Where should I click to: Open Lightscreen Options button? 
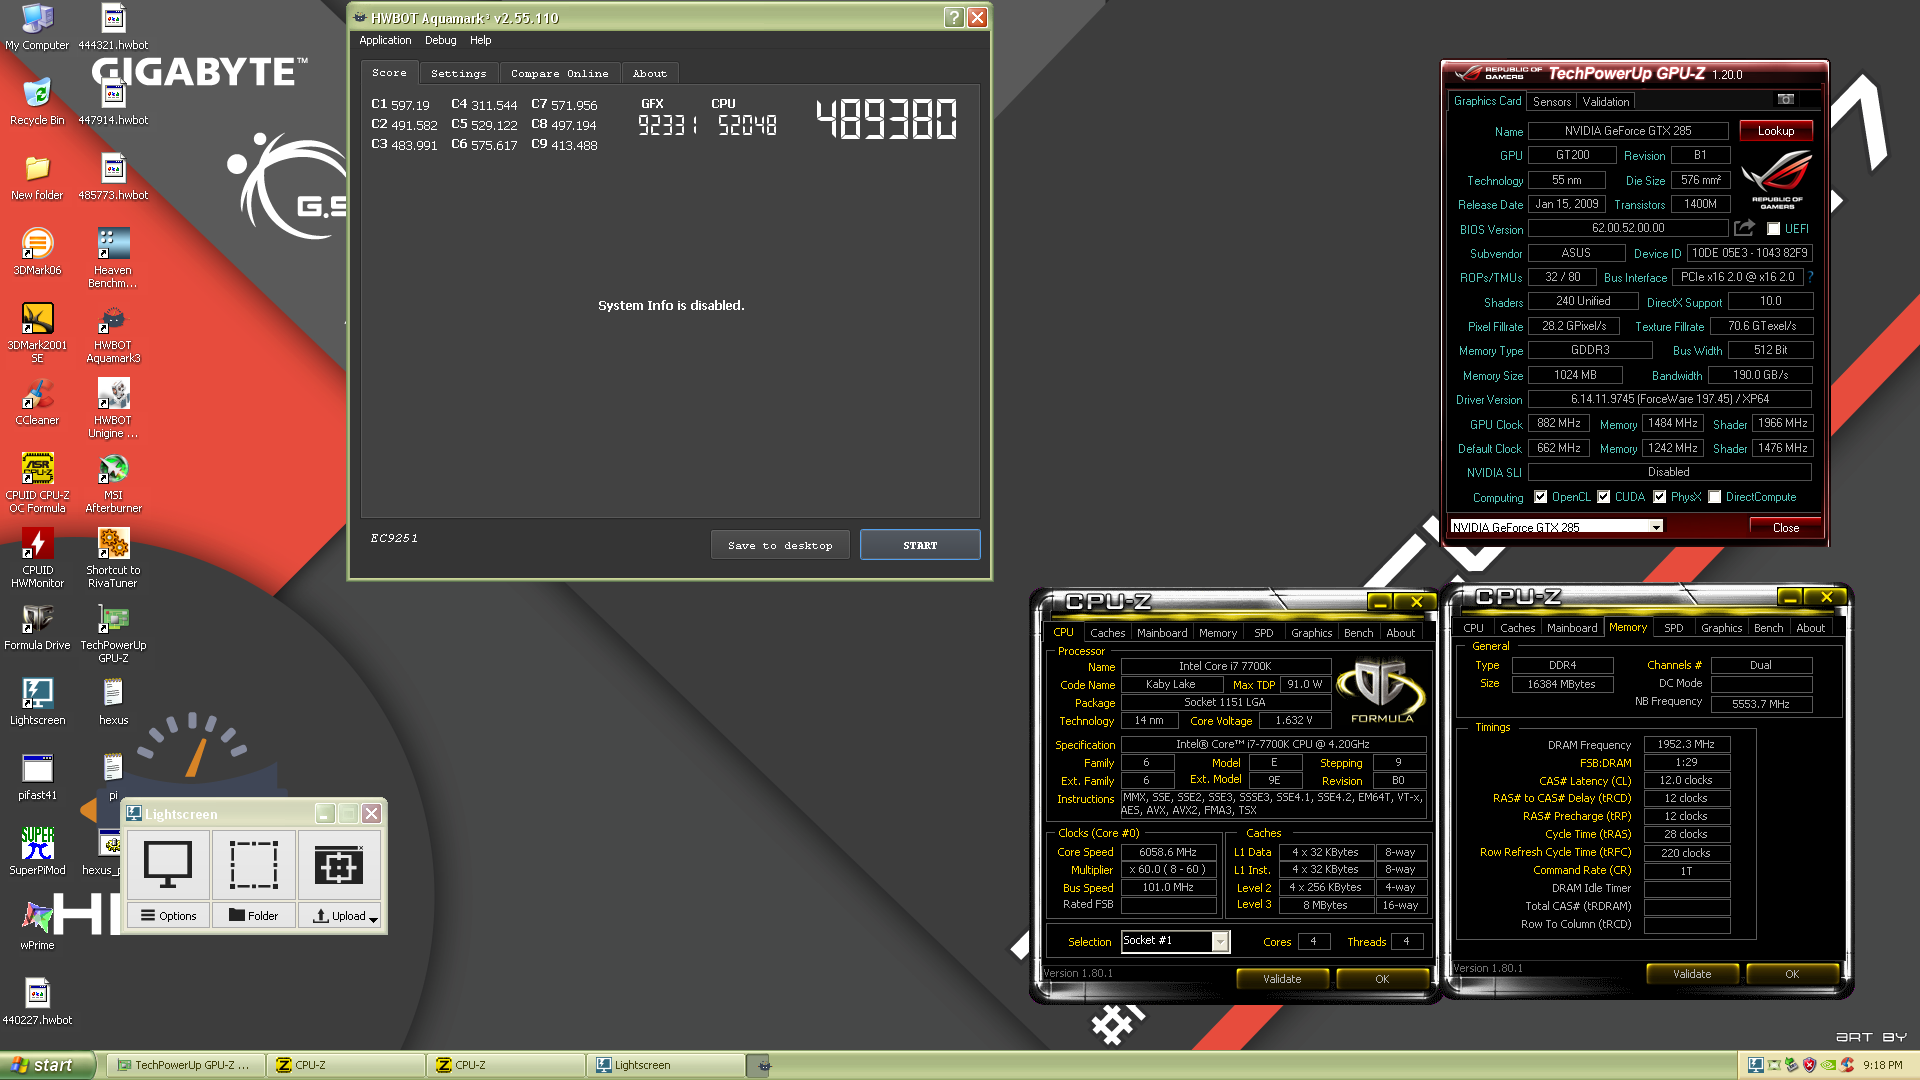coord(168,915)
